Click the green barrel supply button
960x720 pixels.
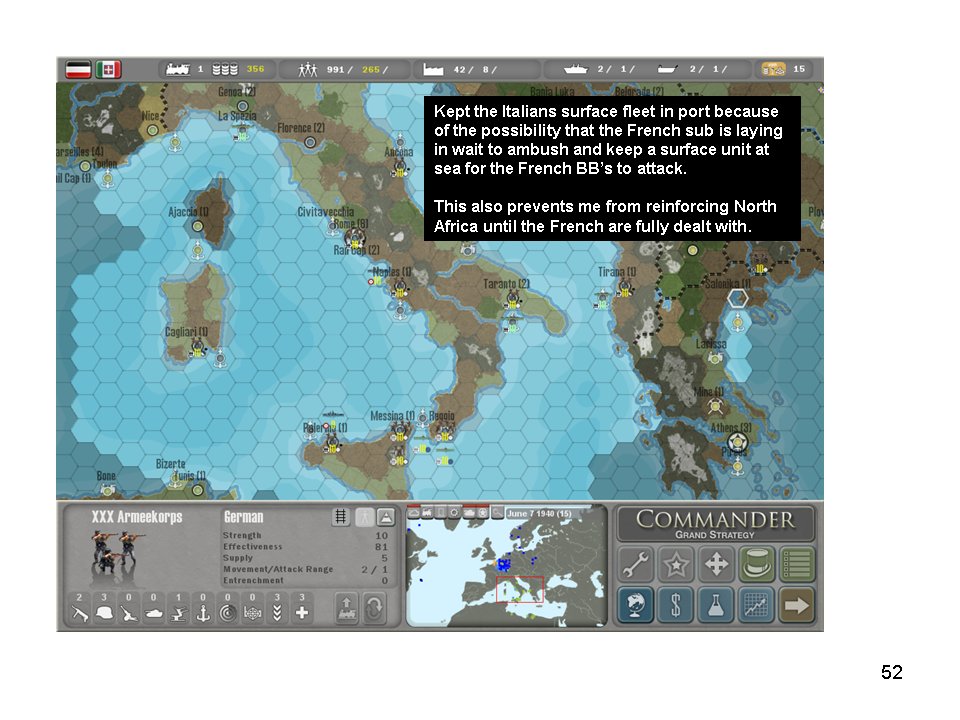coord(757,565)
